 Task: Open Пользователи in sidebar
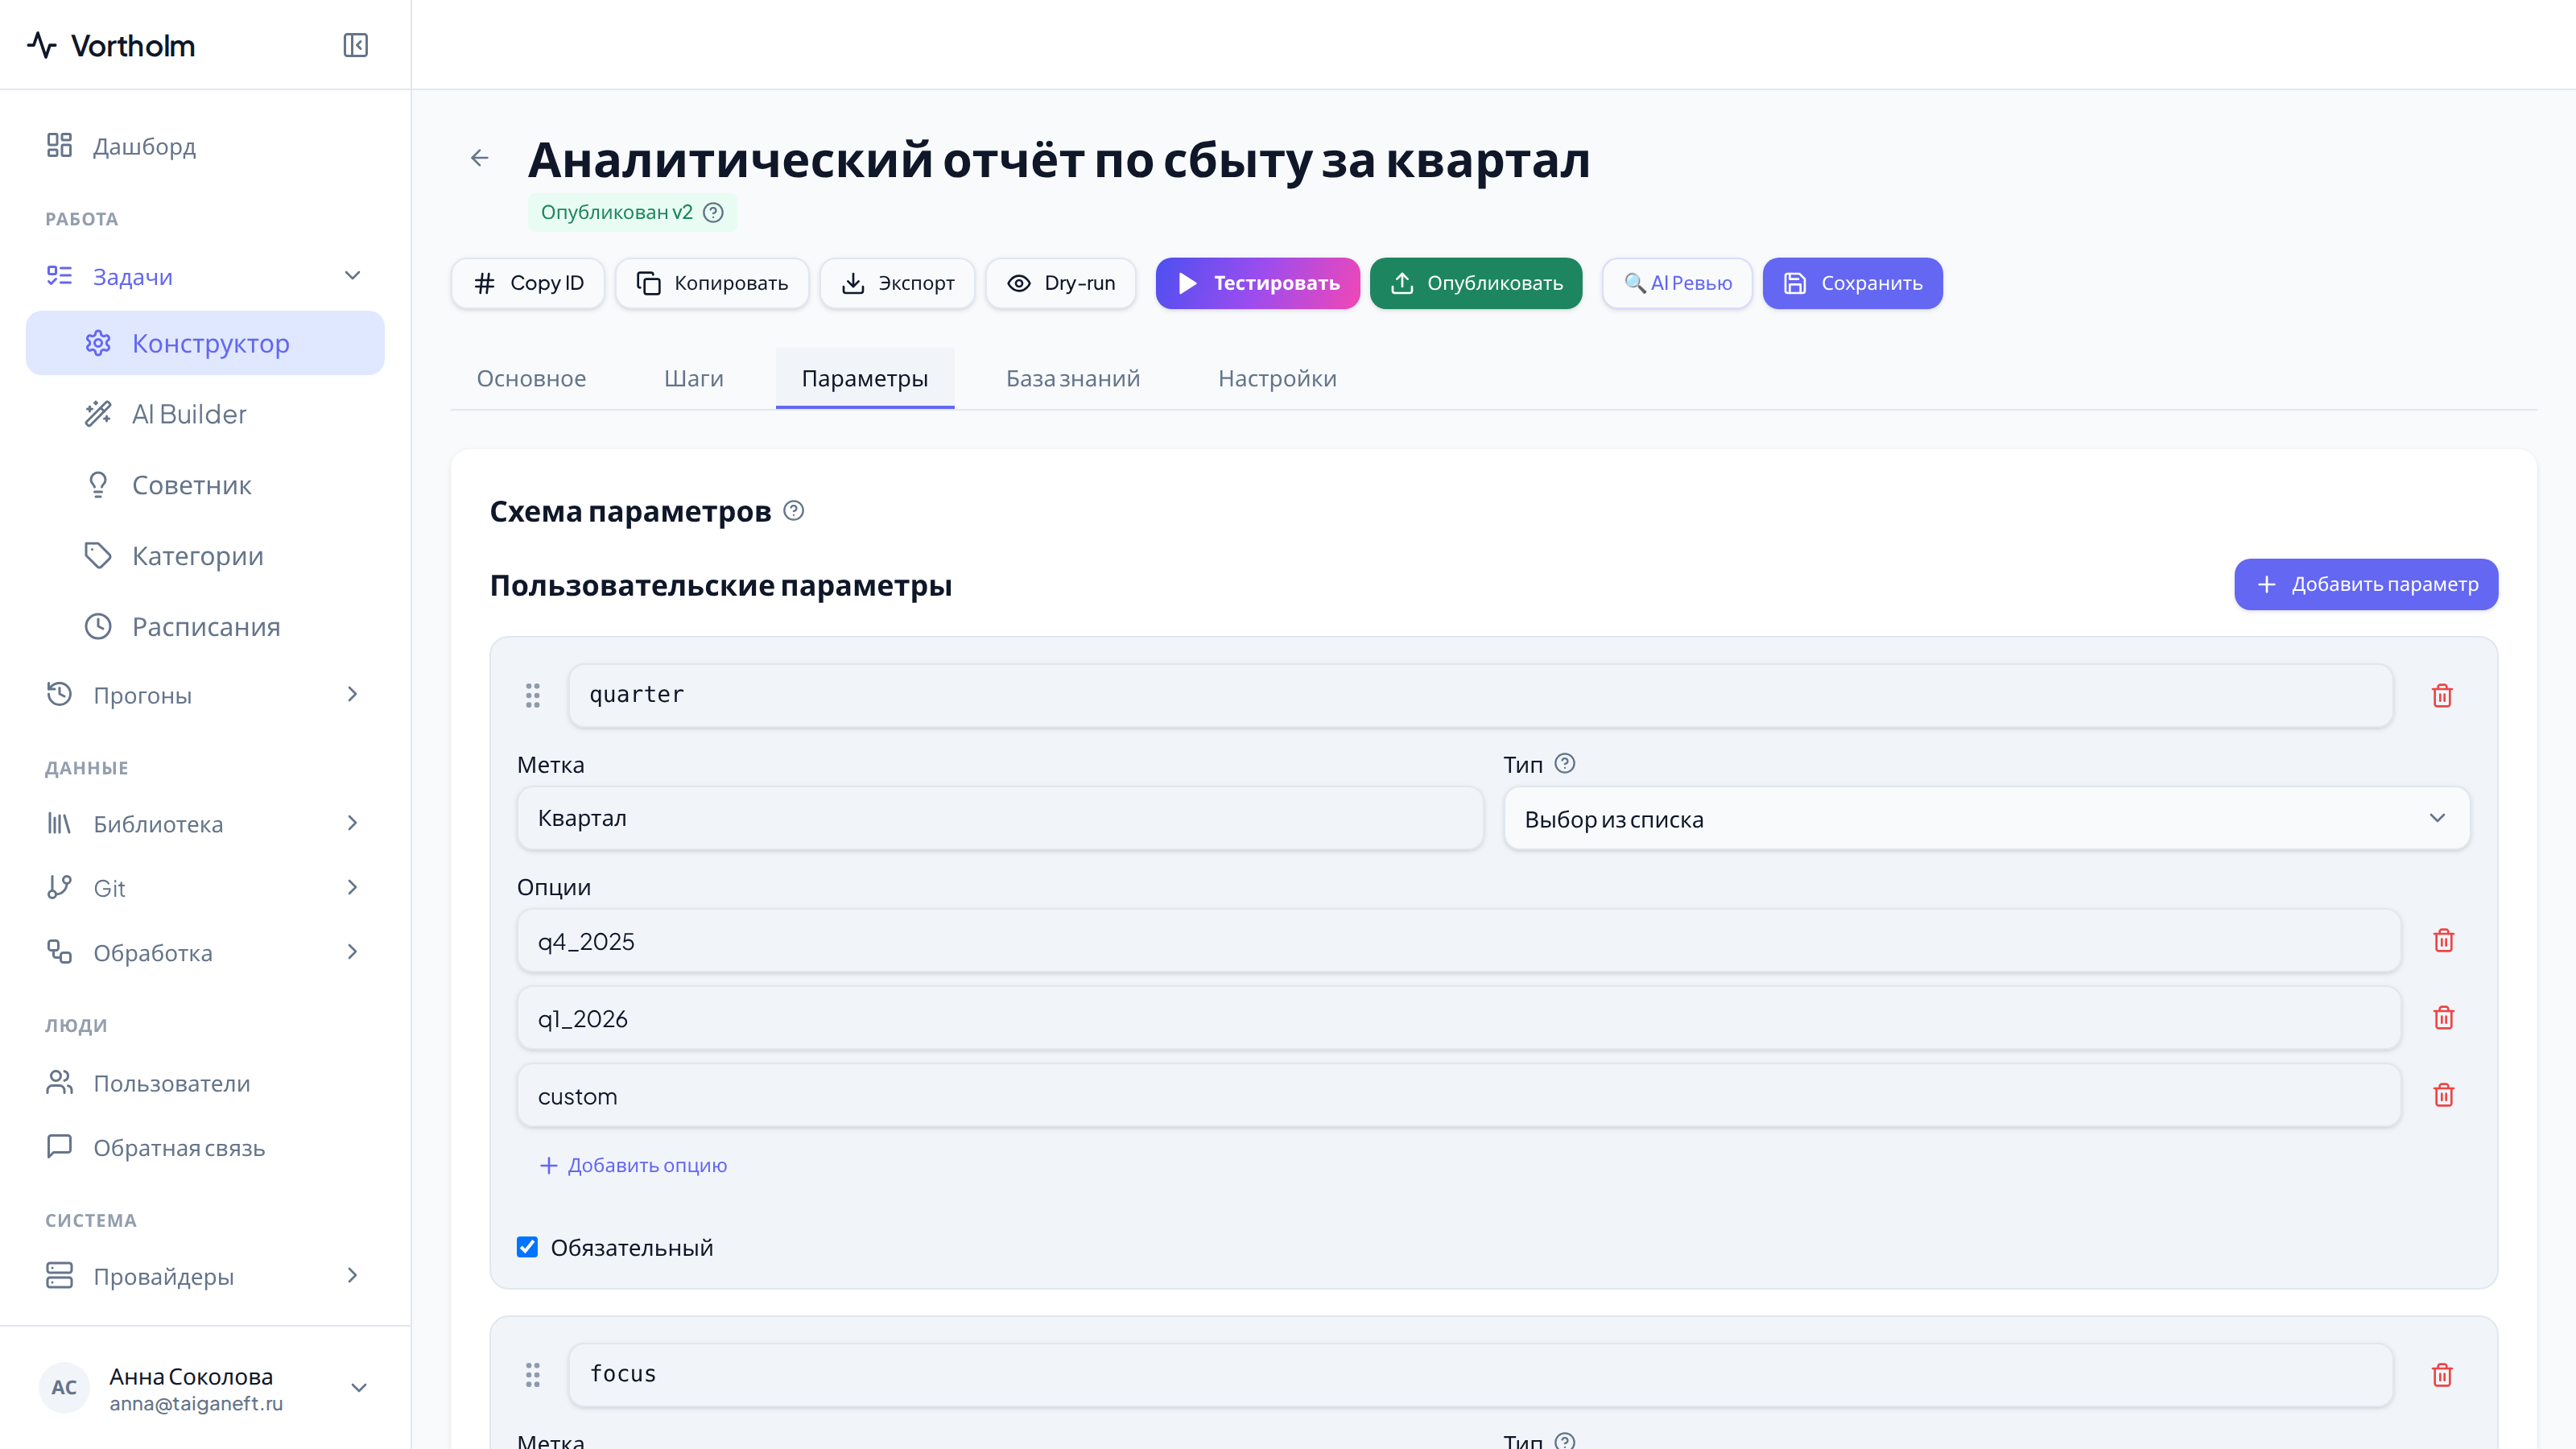pyautogui.click(x=205, y=1083)
